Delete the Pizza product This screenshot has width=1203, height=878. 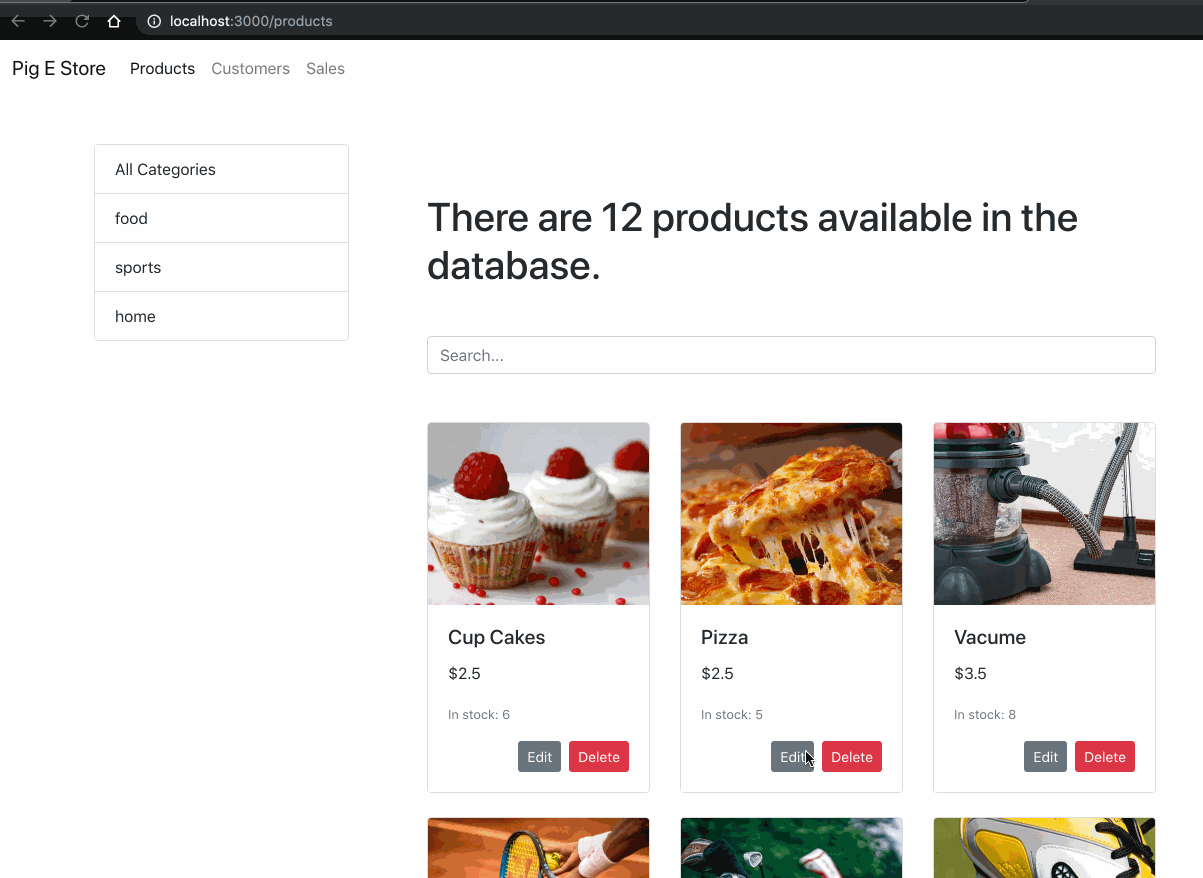852,757
